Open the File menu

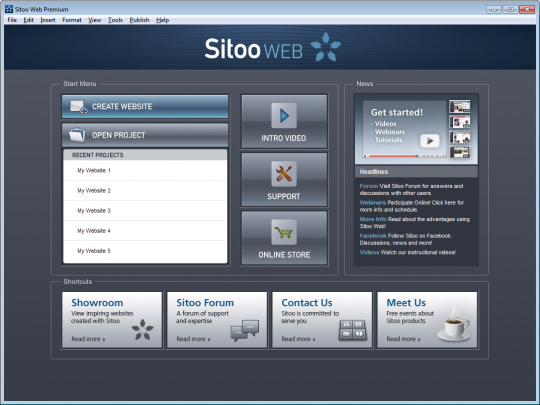coord(12,20)
